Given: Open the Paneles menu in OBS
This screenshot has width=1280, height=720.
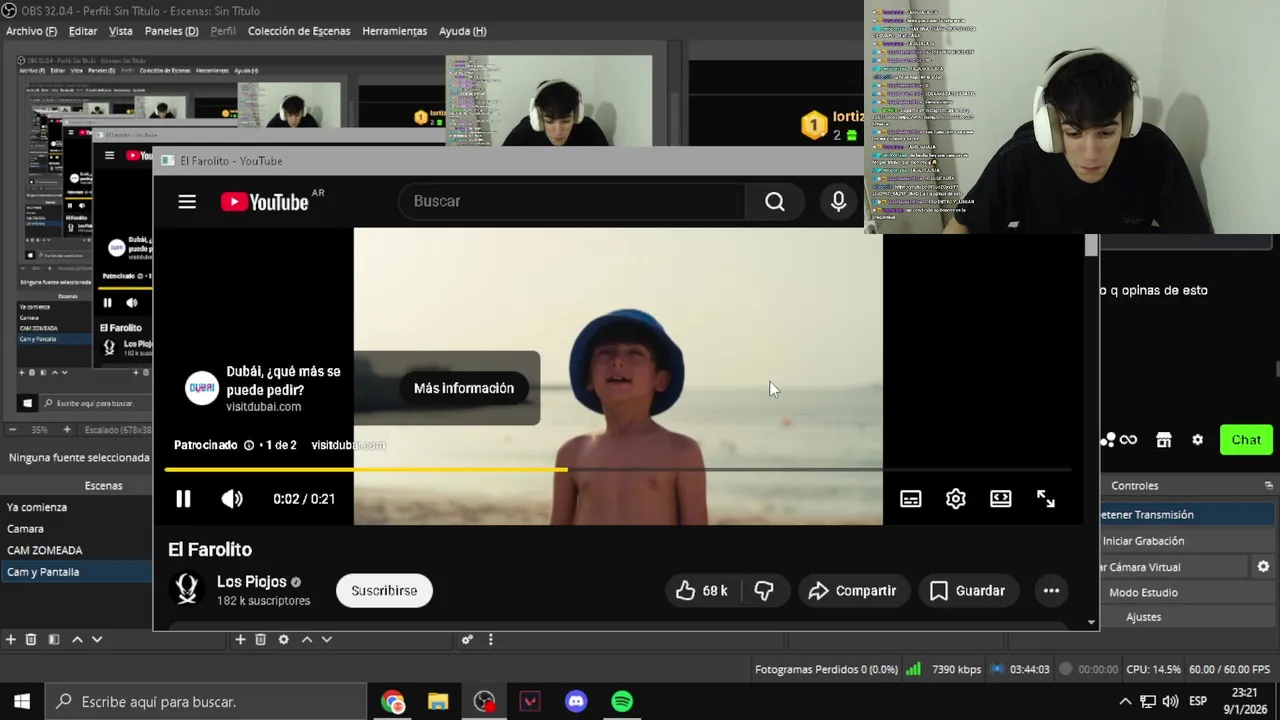Looking at the screenshot, I should click(171, 31).
